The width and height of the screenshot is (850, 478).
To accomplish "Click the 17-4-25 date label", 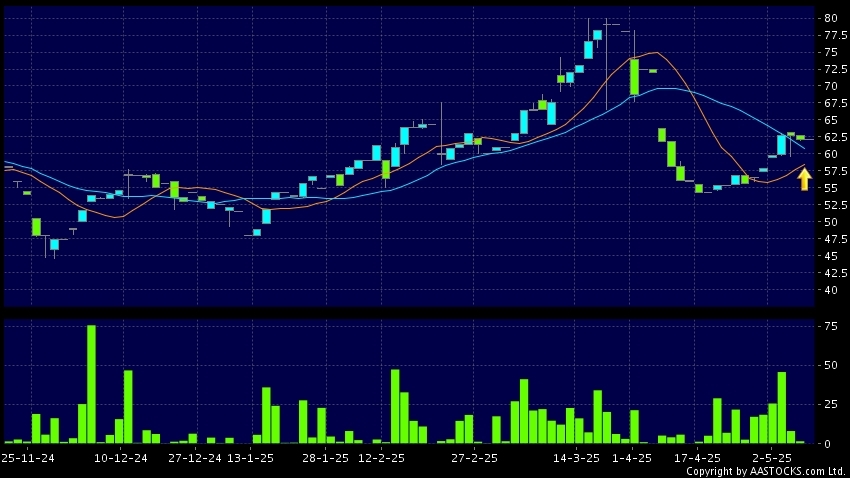I will (x=697, y=458).
